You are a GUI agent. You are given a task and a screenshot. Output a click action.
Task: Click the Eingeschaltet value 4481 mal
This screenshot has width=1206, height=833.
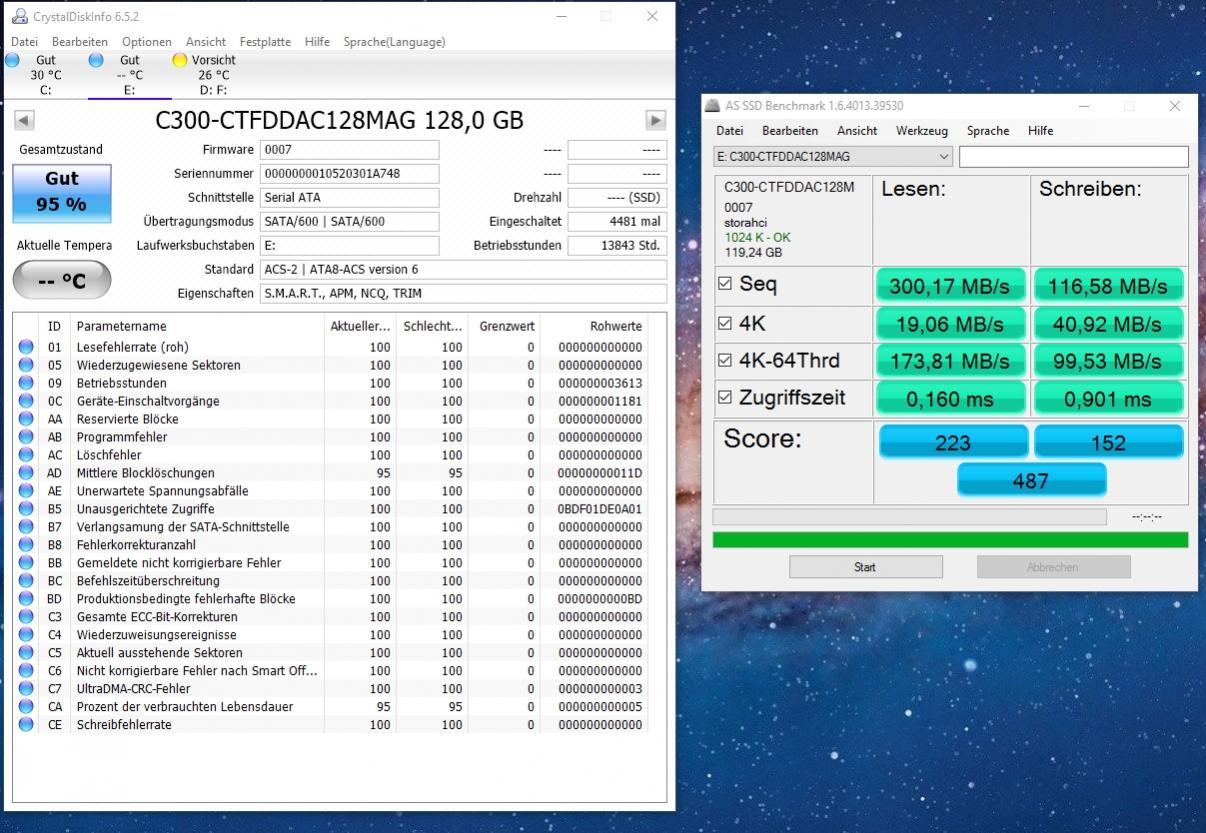[617, 221]
